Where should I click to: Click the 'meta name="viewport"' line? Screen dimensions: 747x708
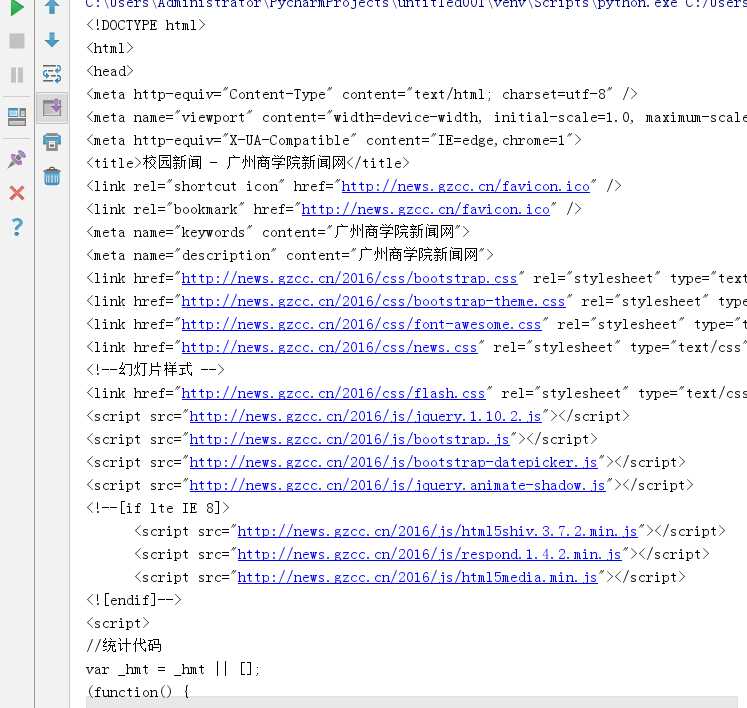(x=416, y=117)
